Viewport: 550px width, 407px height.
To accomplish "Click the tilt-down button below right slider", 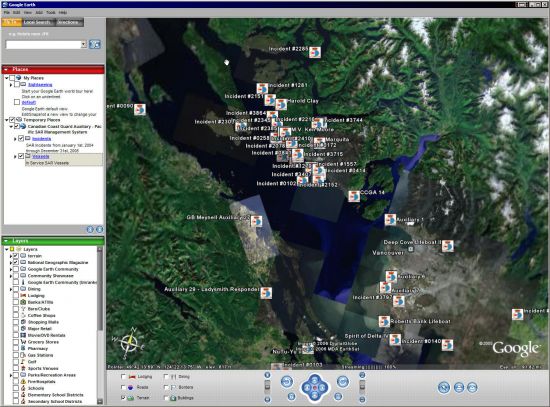I will [362, 399].
